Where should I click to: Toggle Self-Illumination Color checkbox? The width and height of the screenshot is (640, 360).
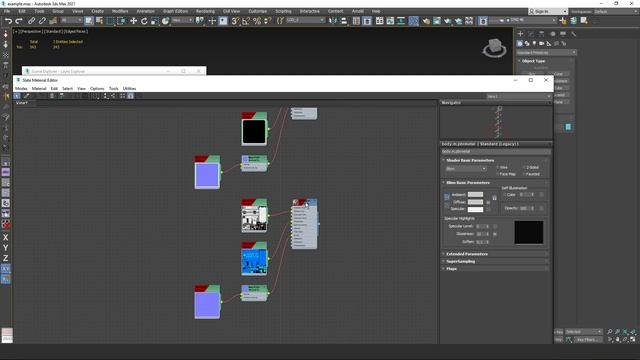pyautogui.click(x=504, y=195)
